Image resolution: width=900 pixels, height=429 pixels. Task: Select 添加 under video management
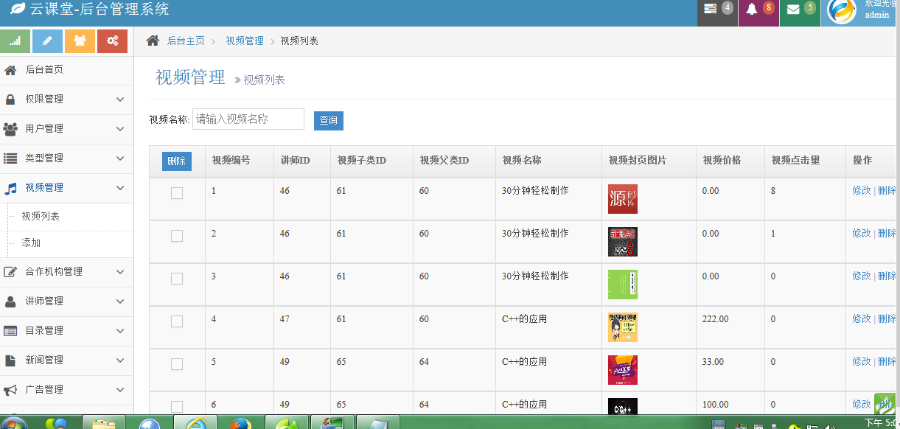pos(32,242)
